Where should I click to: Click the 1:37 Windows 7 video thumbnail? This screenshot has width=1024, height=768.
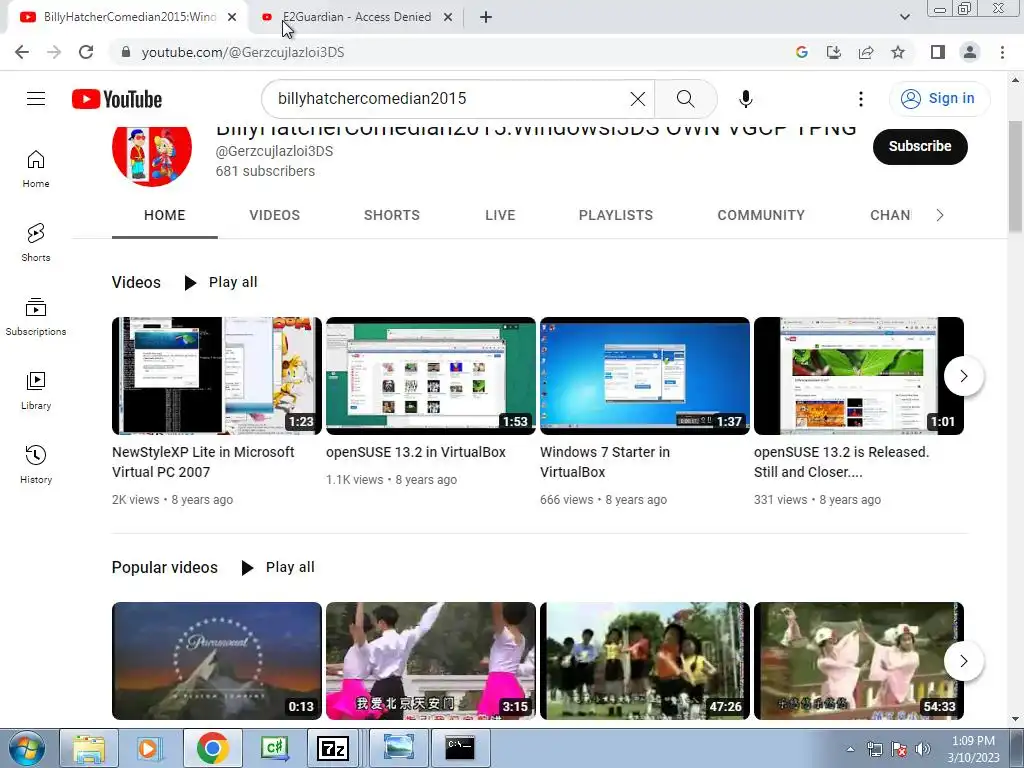tap(645, 376)
